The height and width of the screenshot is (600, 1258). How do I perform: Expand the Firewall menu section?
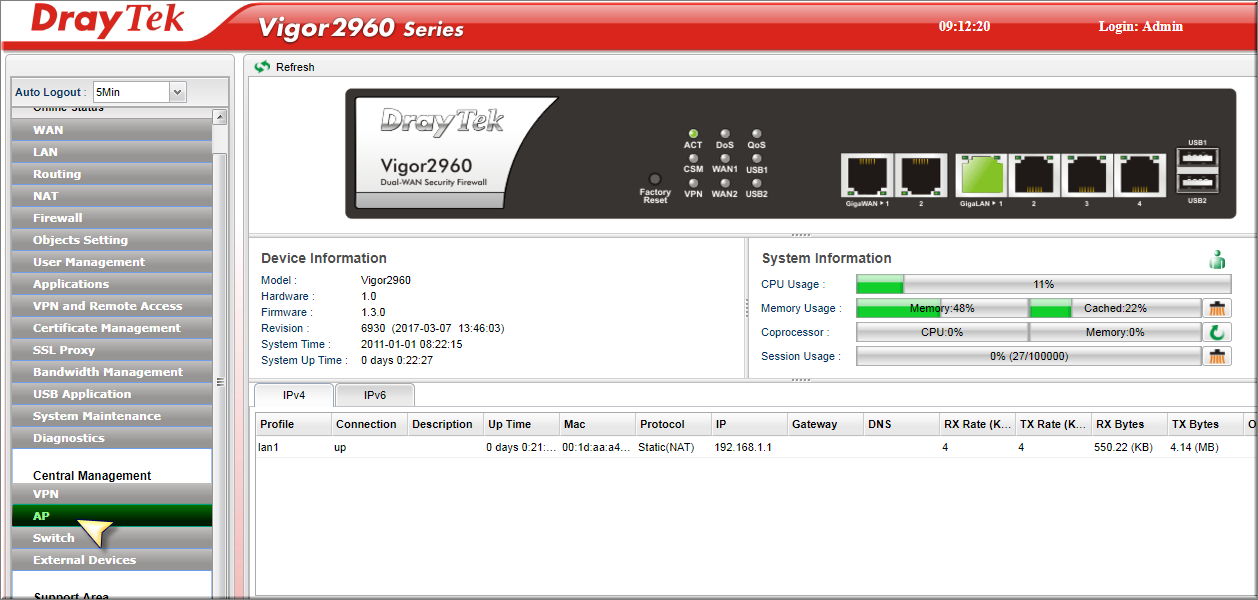[x=58, y=218]
